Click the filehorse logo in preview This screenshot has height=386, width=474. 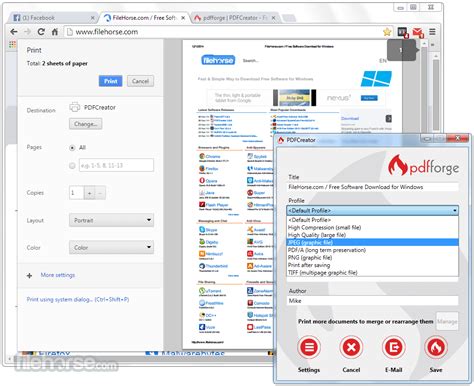click(218, 60)
